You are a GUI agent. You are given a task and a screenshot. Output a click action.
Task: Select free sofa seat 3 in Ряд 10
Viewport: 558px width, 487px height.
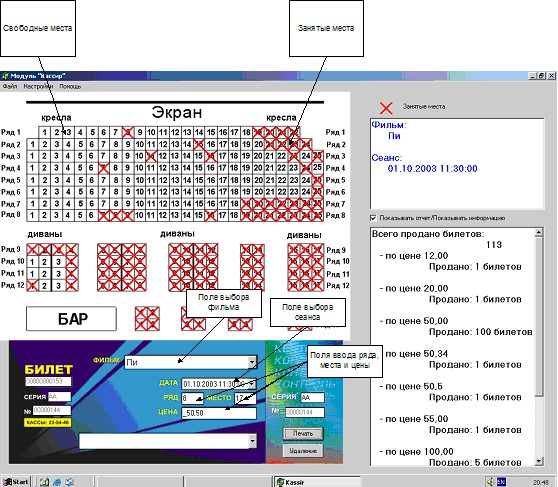click(x=58, y=262)
